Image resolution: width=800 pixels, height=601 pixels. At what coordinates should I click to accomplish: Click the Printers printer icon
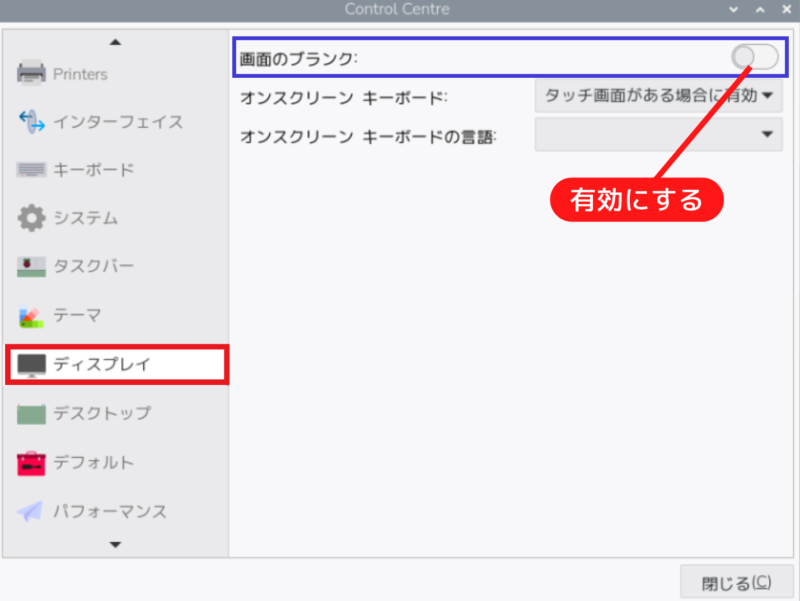(x=32, y=73)
